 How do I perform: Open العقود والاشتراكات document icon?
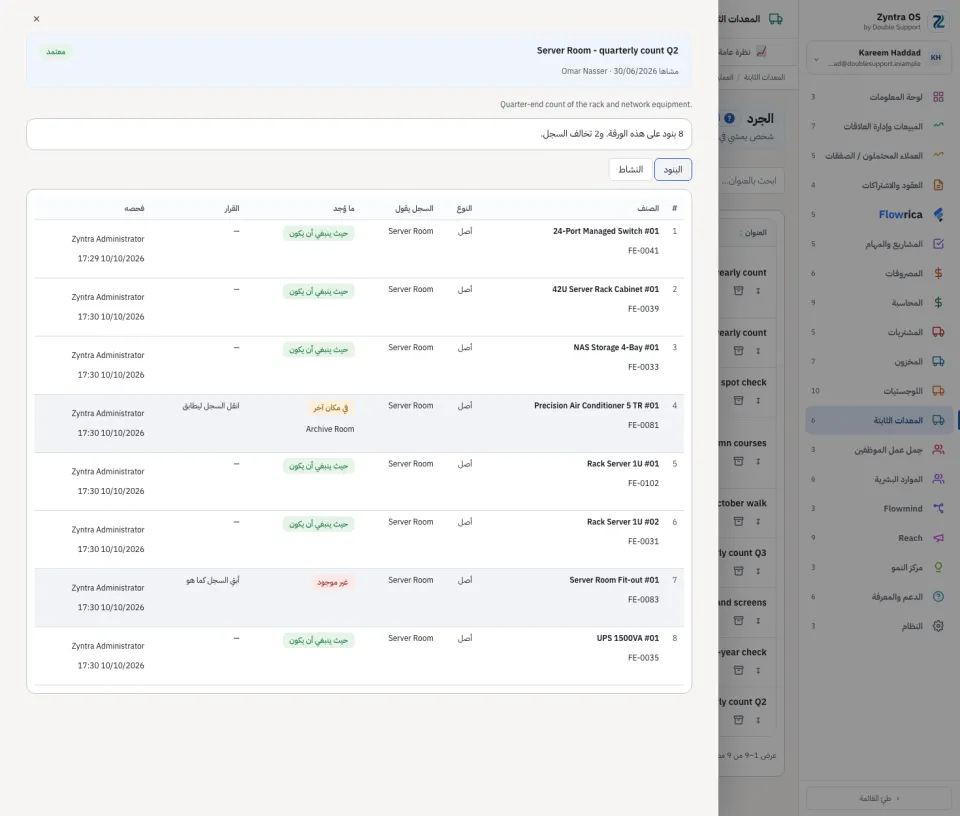[938, 185]
